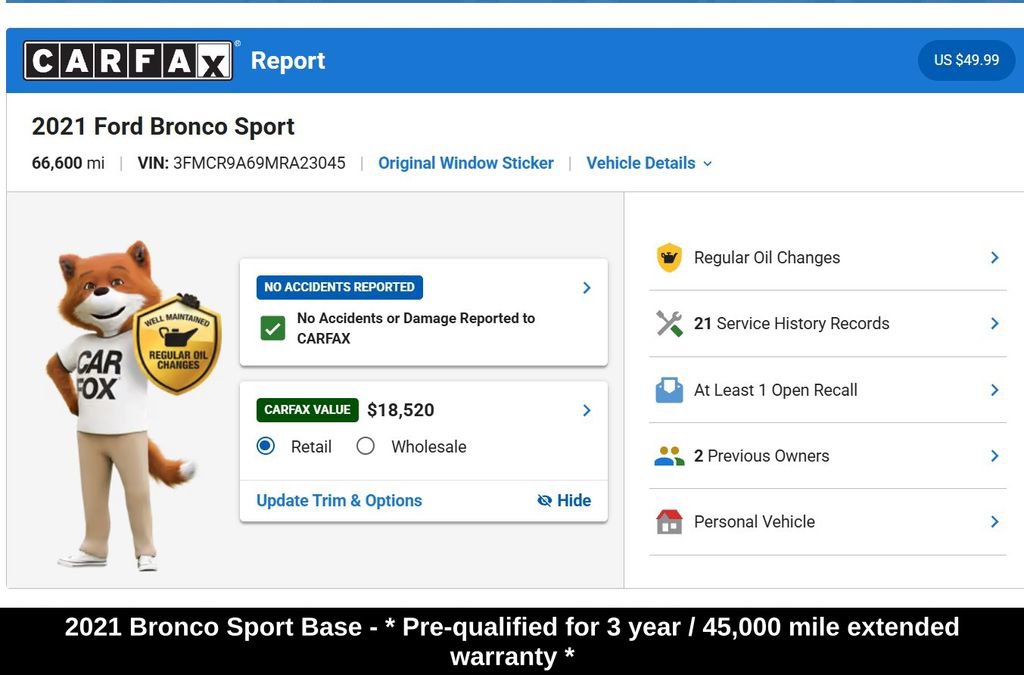Click the At Least 1 Open Recall text
Image resolution: width=1024 pixels, height=675 pixels.
coord(776,390)
